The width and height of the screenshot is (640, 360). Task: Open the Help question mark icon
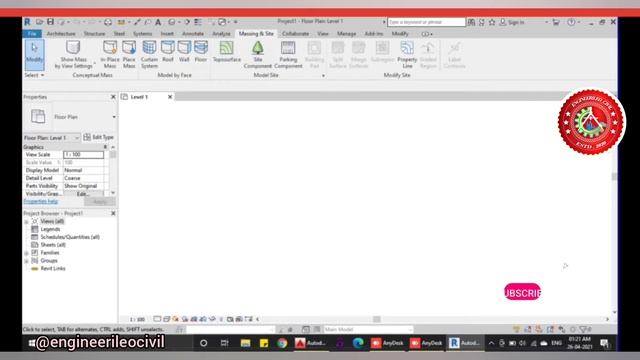coord(571,22)
